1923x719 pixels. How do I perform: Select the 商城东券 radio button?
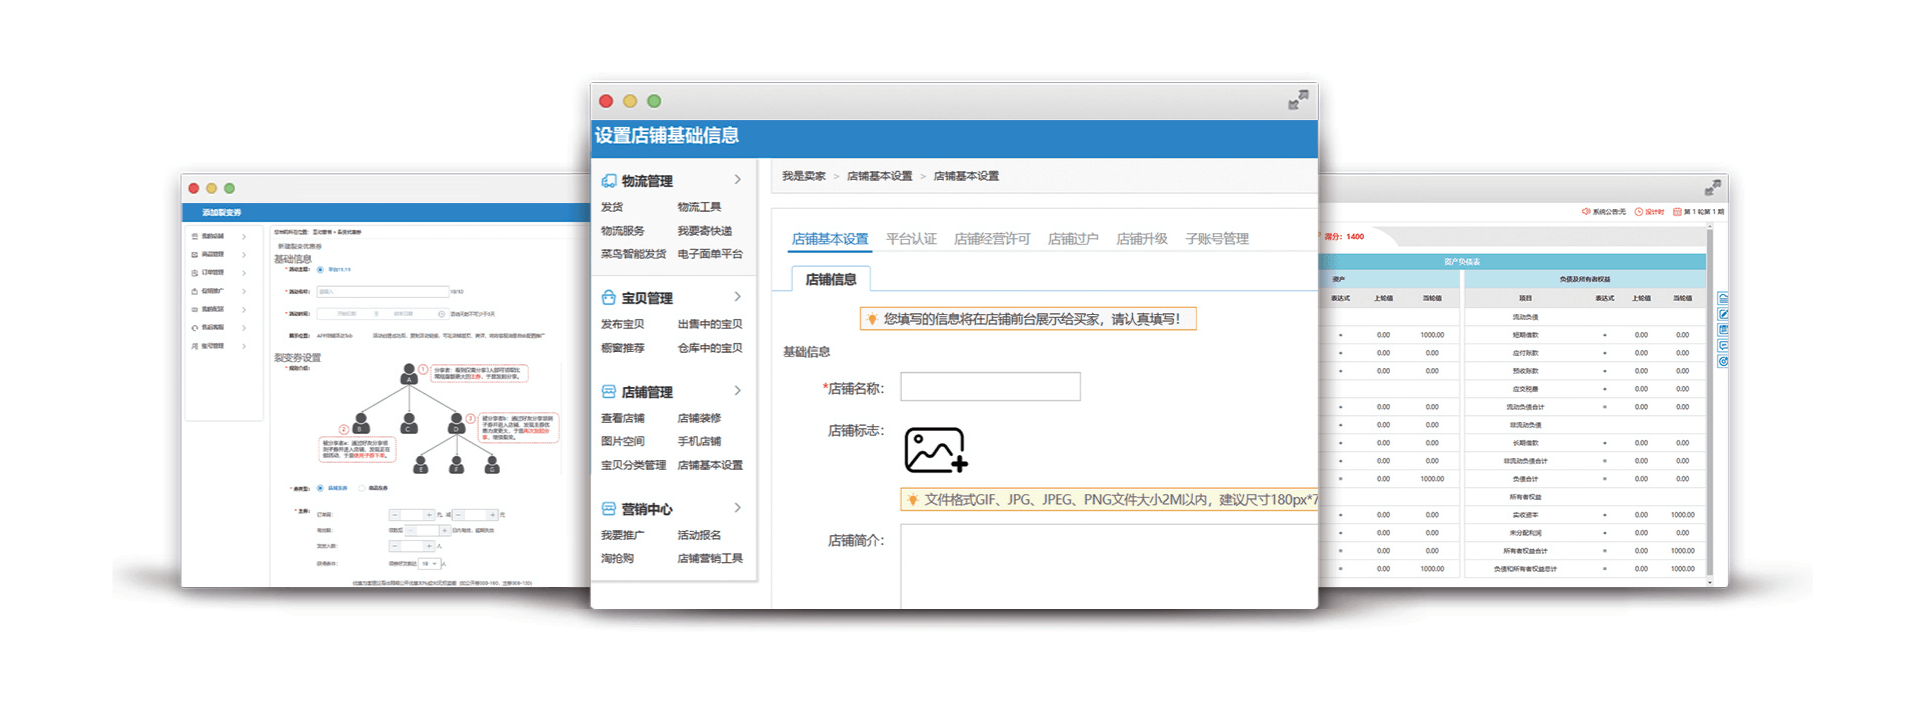320,488
